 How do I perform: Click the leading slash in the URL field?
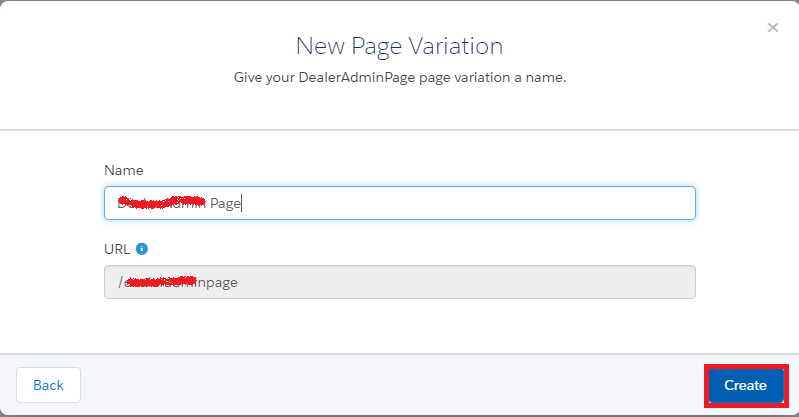coord(121,282)
